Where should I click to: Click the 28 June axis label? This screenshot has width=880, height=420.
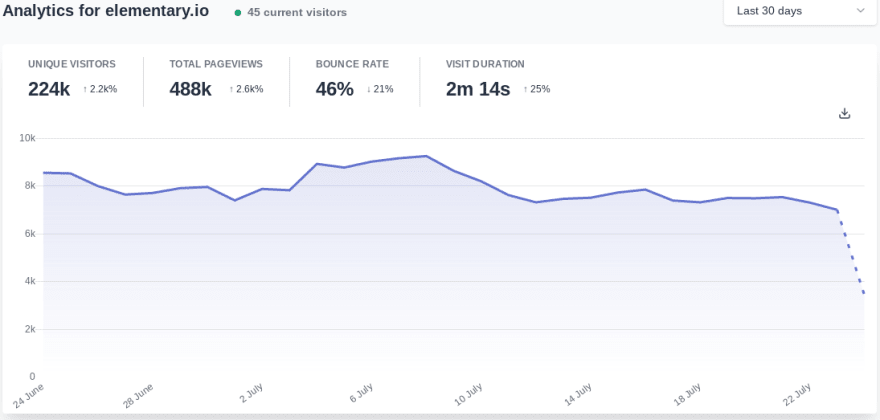tap(138, 395)
